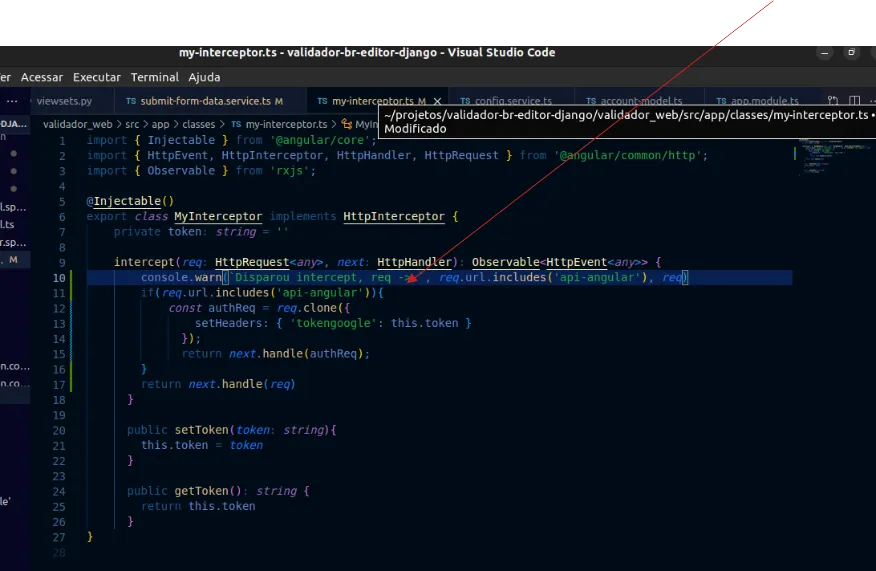Expand the classes breadcrumb folder
This screenshot has width=876, height=571.
point(199,124)
